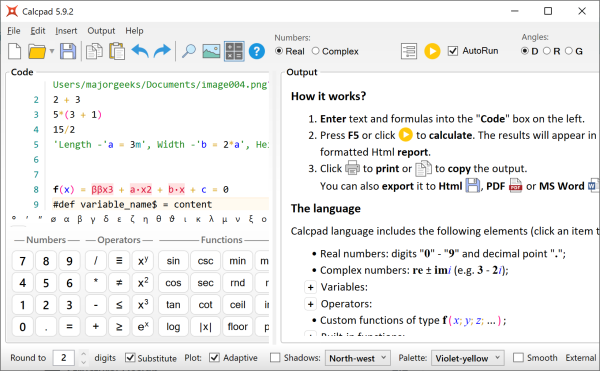The width and height of the screenshot is (600, 371).
Task: Open the Insert menu
Action: point(66,31)
